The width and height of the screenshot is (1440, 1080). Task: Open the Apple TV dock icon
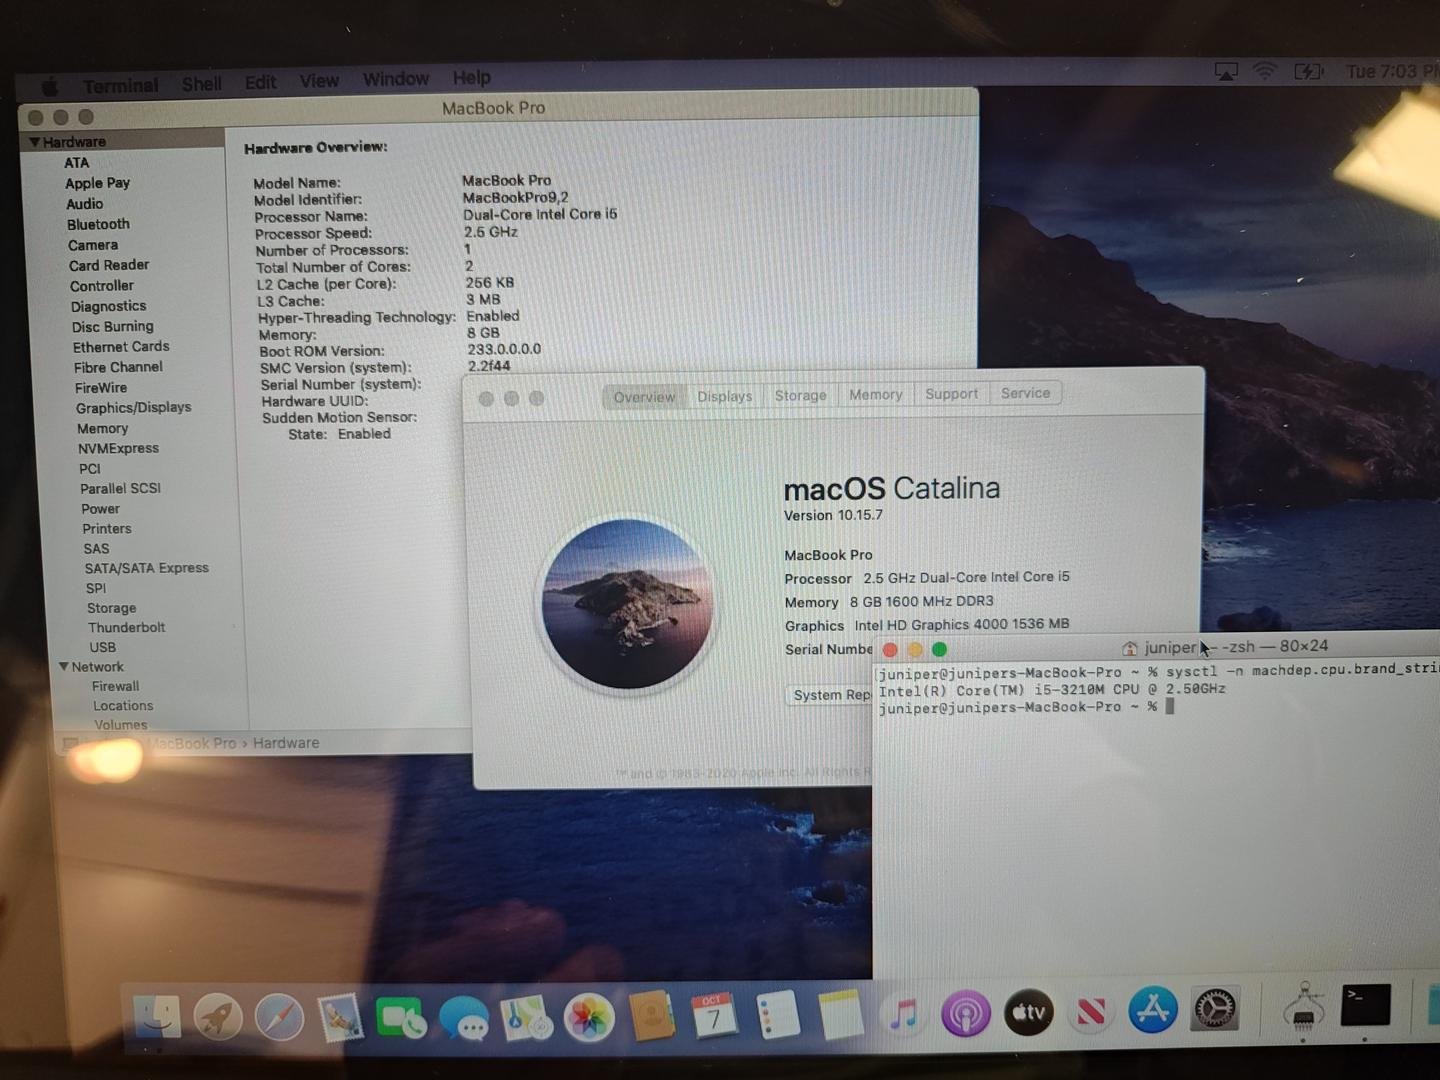[x=1028, y=1013]
